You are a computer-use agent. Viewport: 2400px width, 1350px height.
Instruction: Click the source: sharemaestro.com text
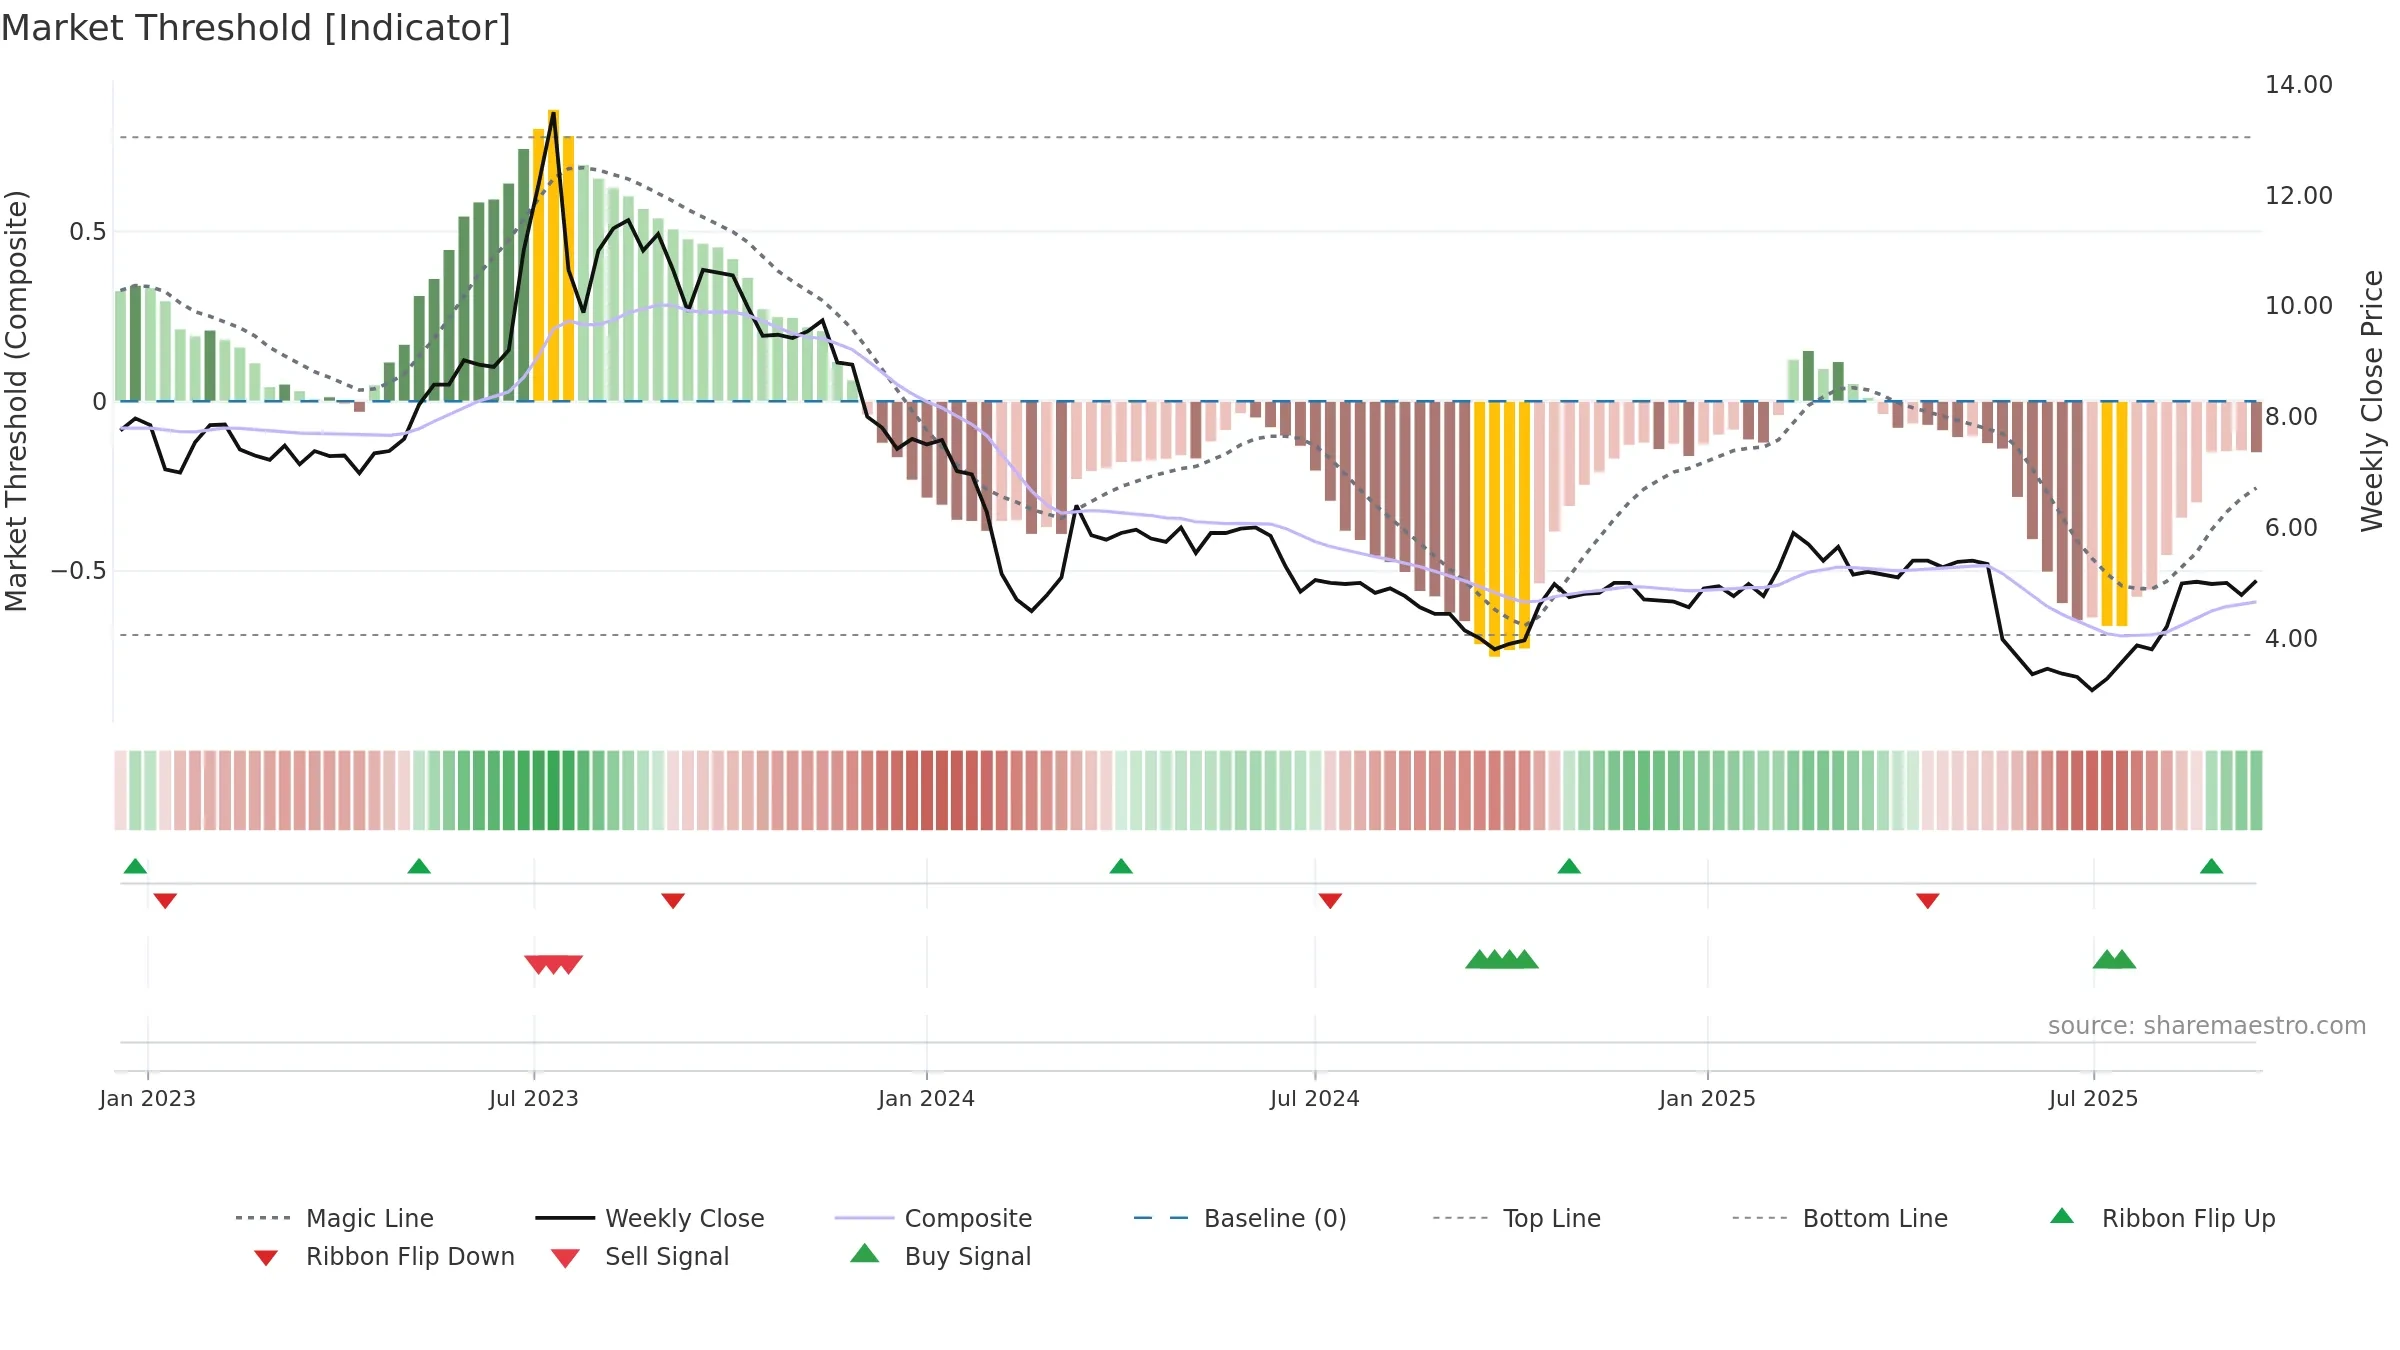pos(2207,1026)
